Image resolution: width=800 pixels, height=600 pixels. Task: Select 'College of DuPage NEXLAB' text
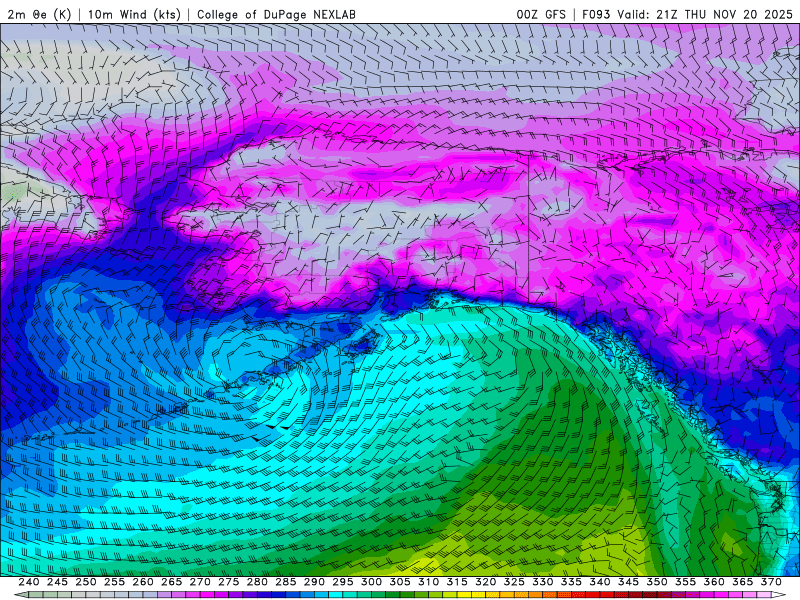tap(276, 14)
